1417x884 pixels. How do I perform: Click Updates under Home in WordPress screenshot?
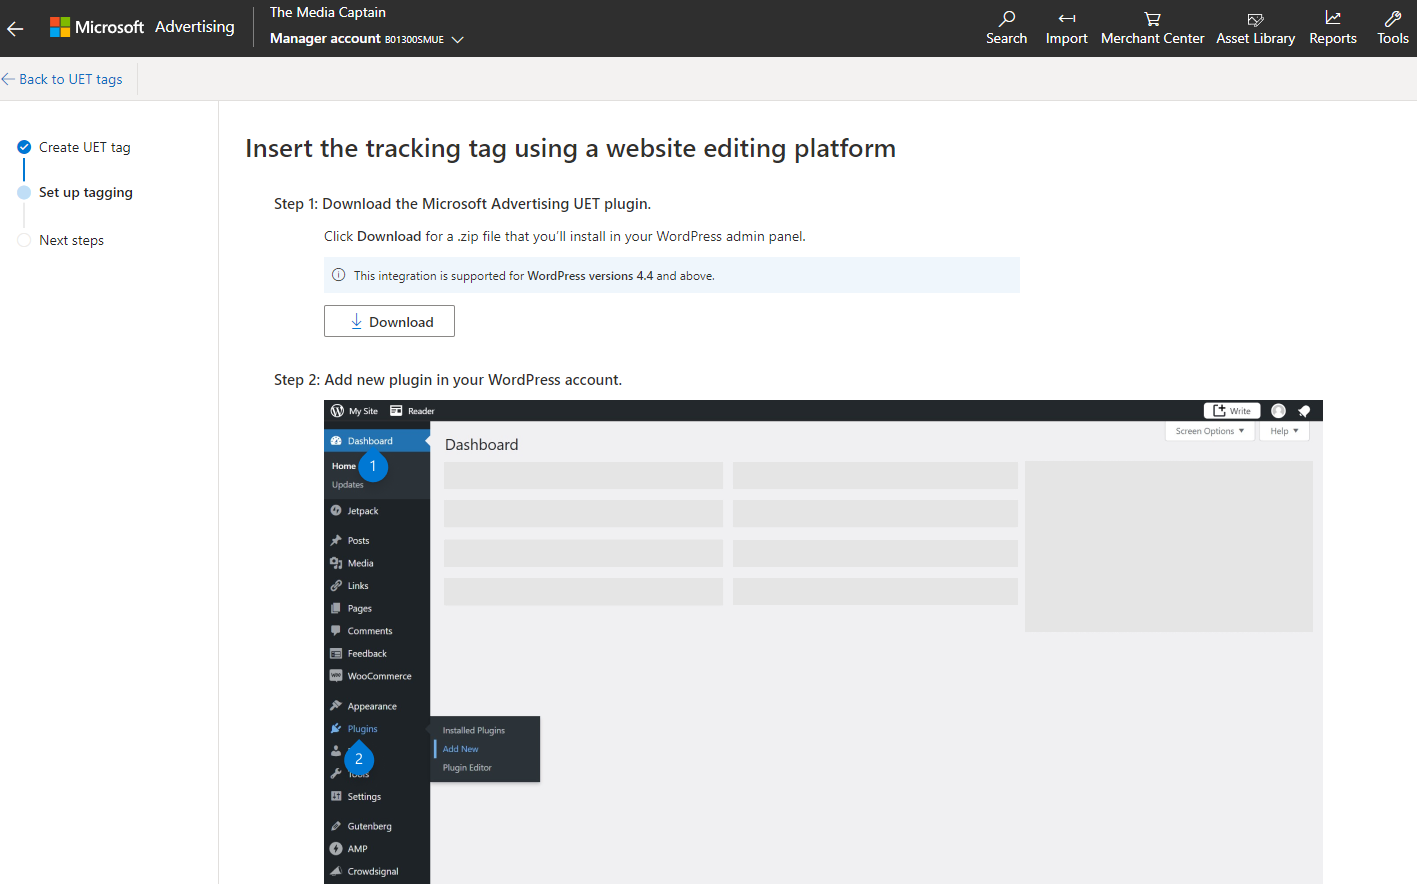(x=348, y=485)
